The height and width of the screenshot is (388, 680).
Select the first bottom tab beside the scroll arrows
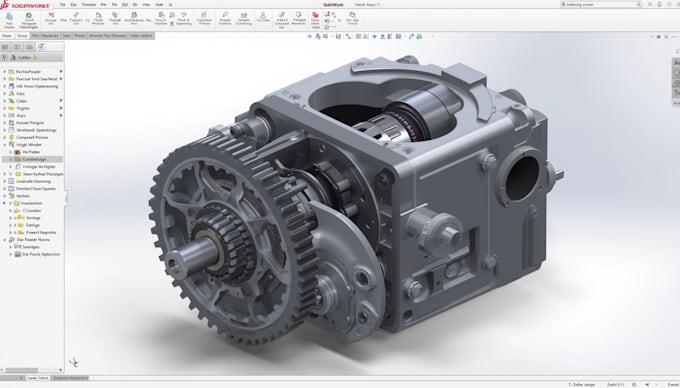coord(38,378)
